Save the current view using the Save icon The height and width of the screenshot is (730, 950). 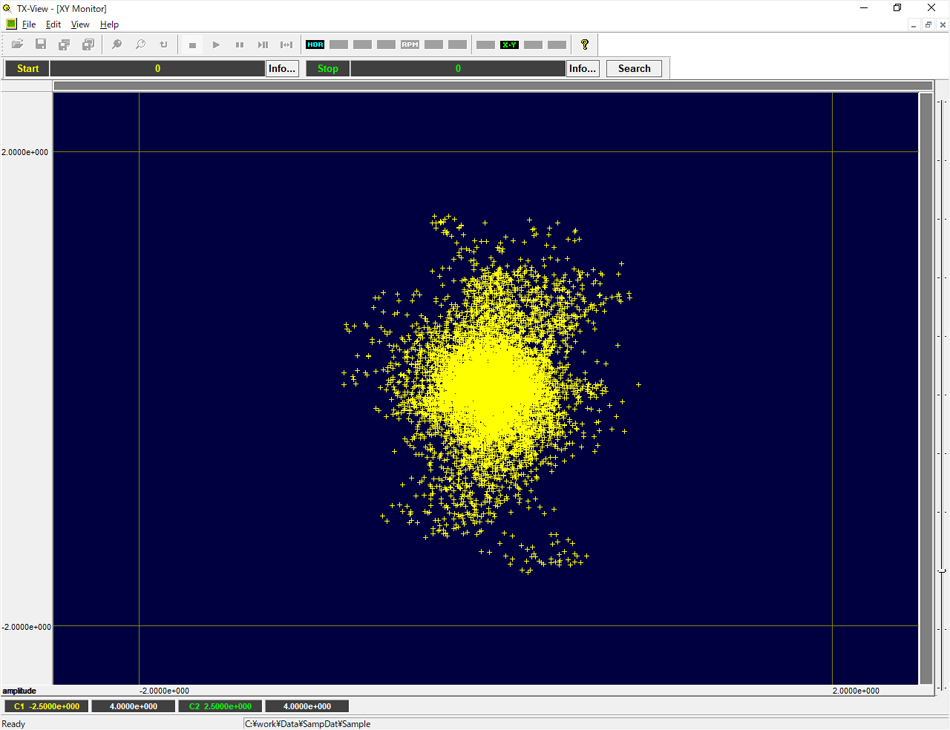(x=40, y=44)
